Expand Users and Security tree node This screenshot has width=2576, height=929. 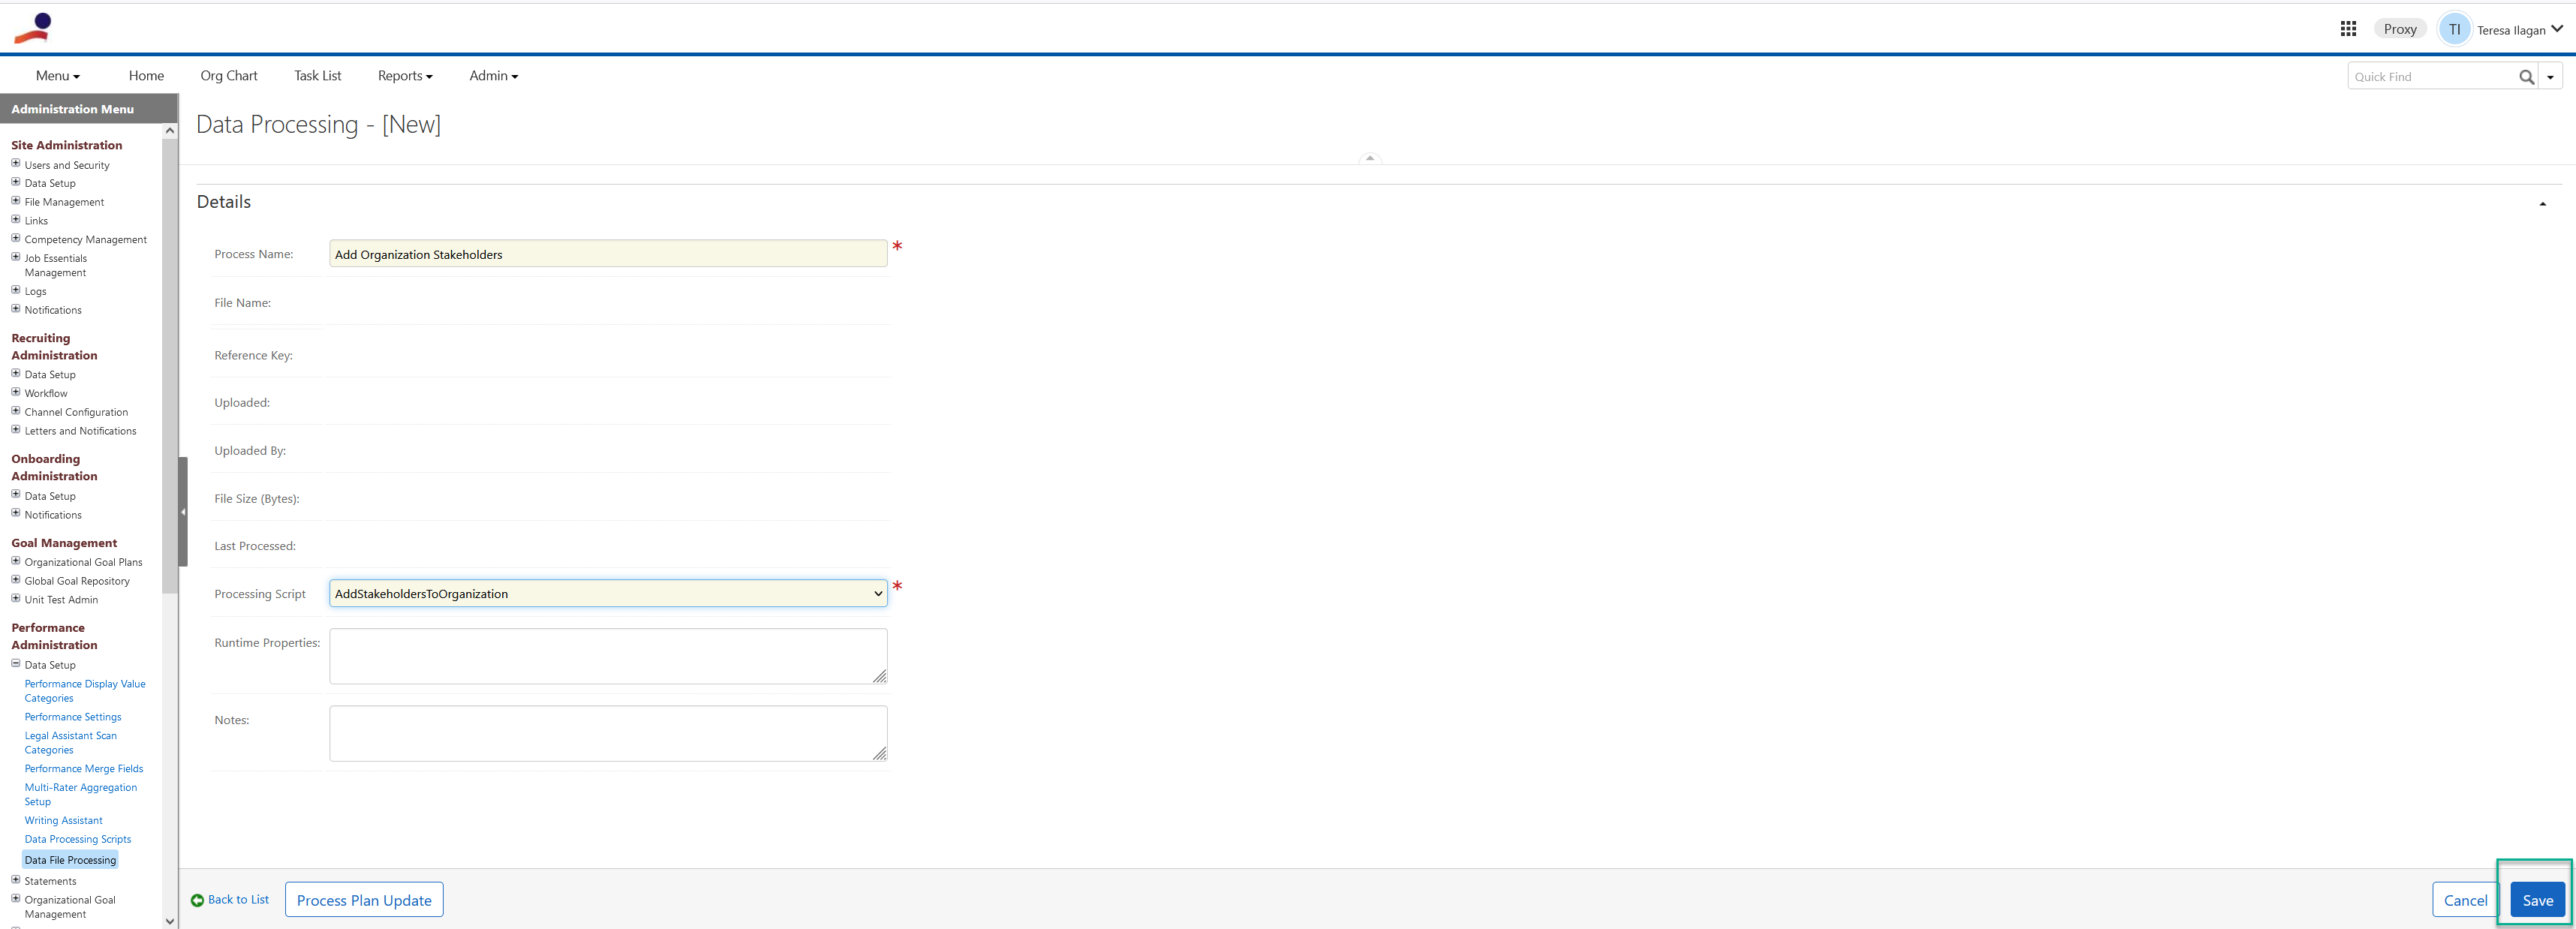click(16, 164)
